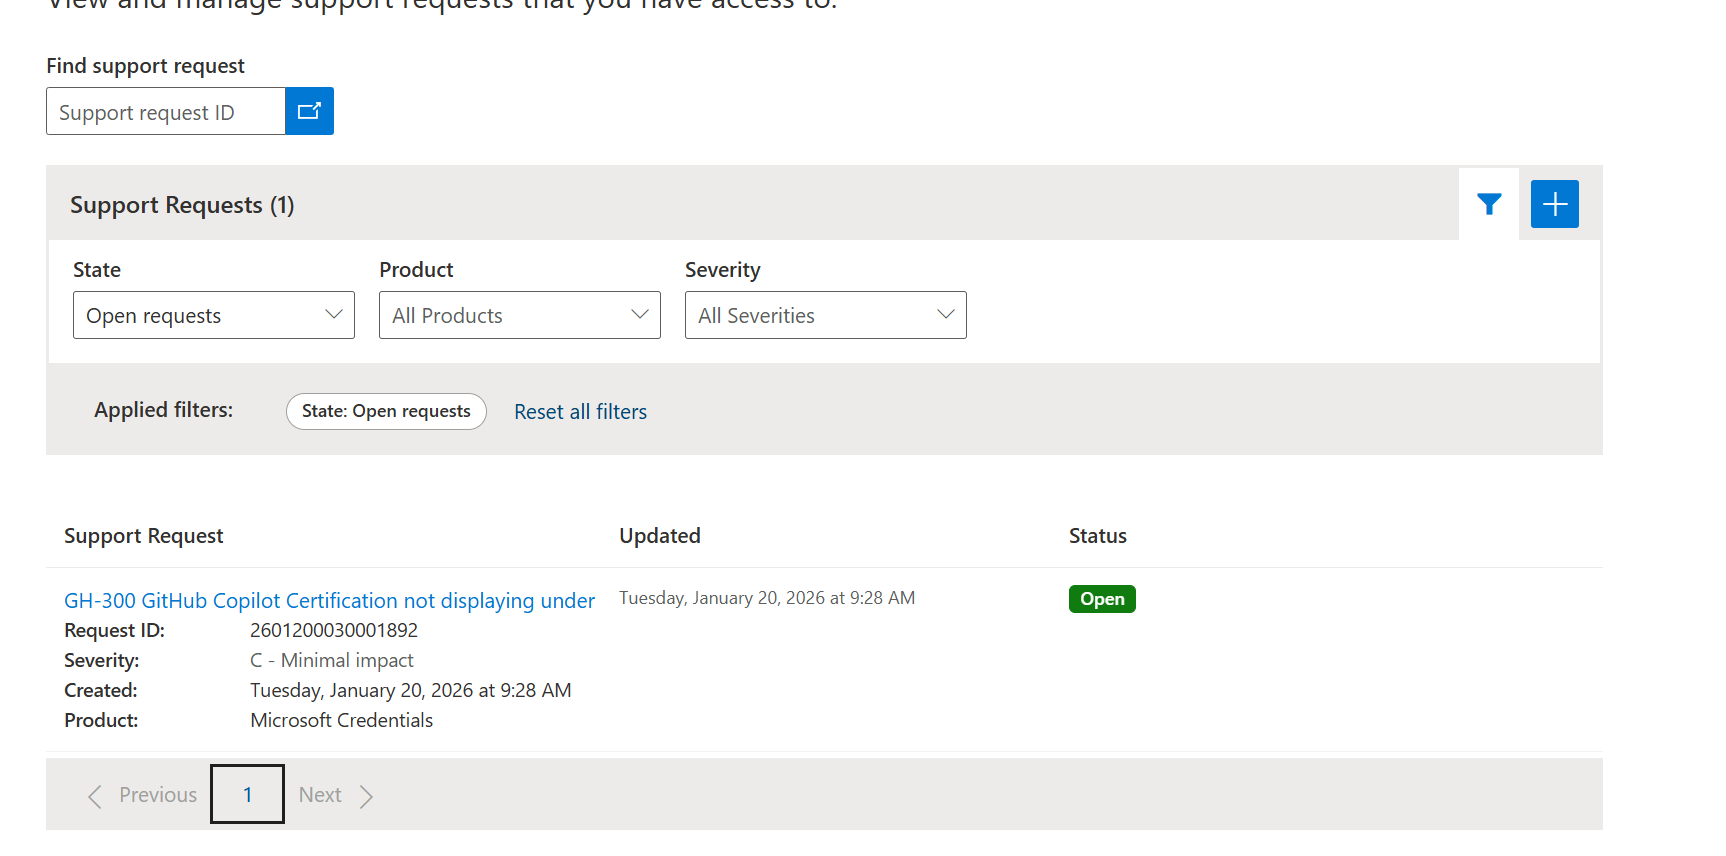The image size is (1726, 856).
Task: Click inside the Support request ID field
Action: 166,111
